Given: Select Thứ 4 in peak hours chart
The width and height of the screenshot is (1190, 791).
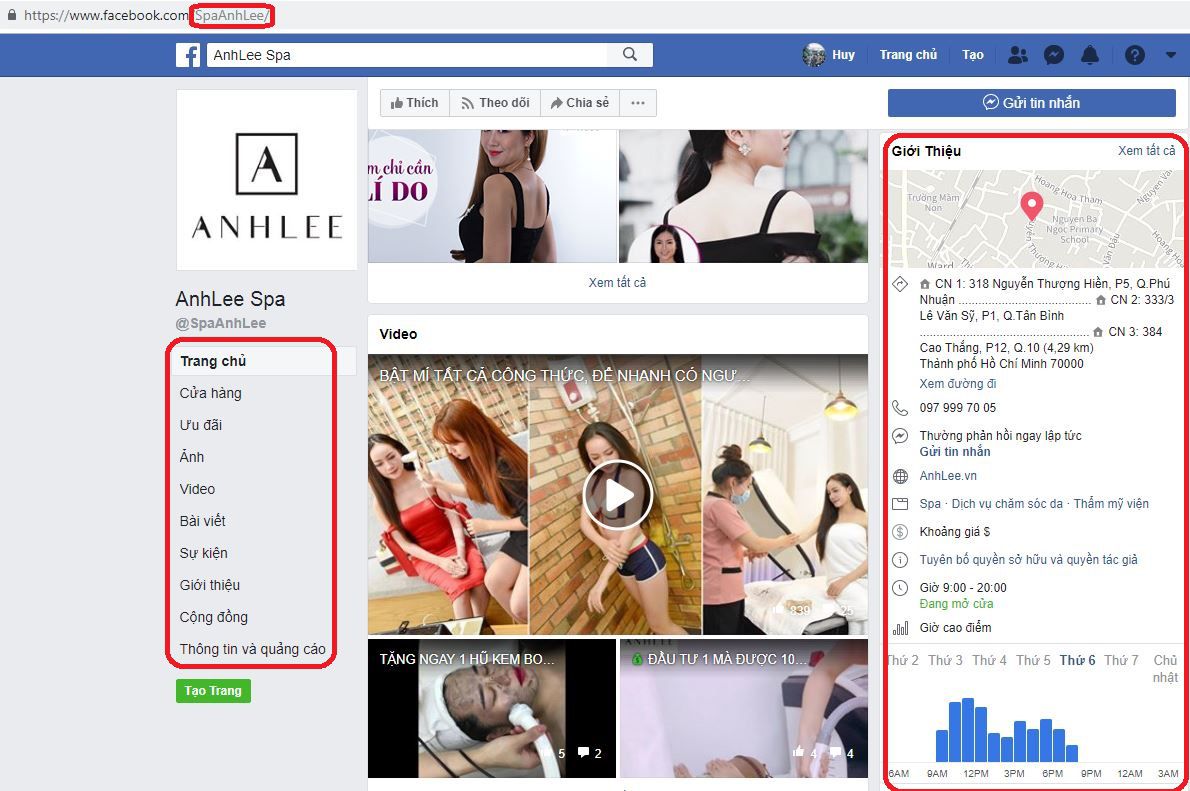Looking at the screenshot, I should coord(989,660).
